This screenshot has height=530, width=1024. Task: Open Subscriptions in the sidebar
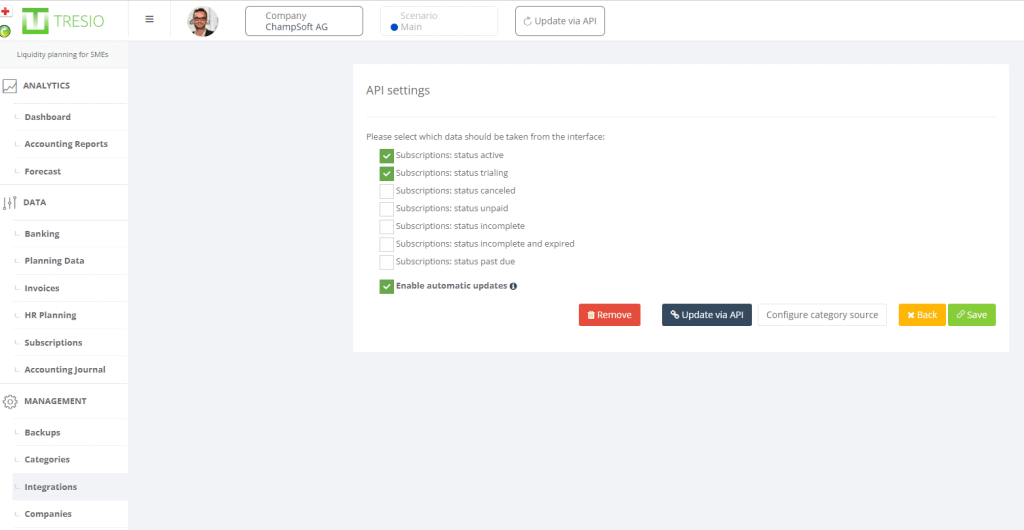point(54,343)
